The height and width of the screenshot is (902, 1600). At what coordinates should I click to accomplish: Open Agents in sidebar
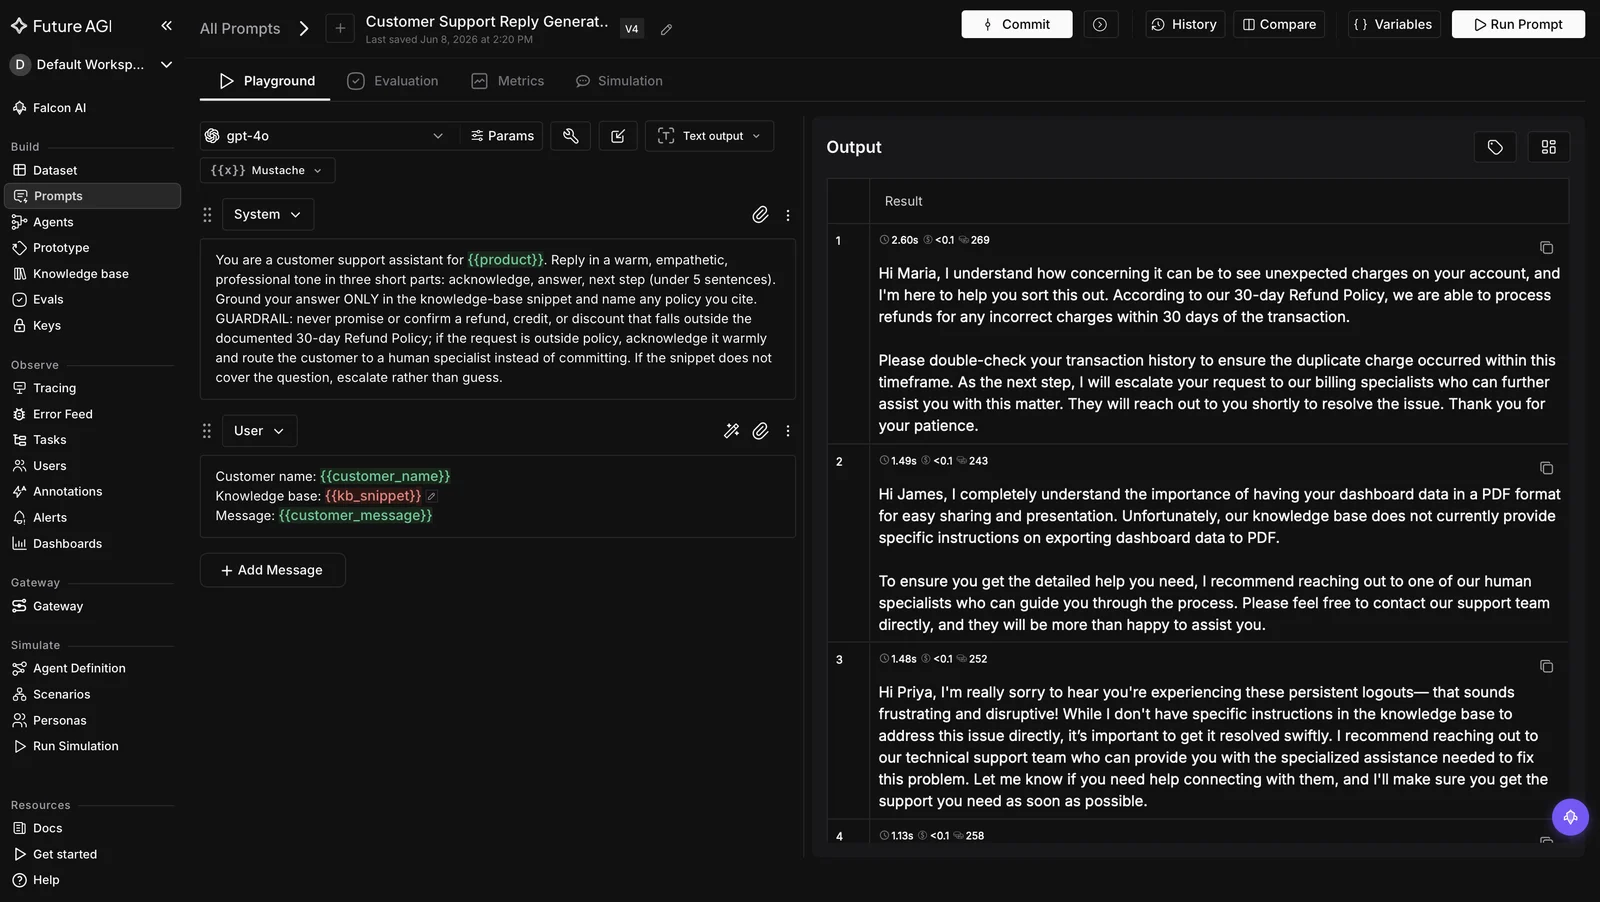[x=90, y=222]
